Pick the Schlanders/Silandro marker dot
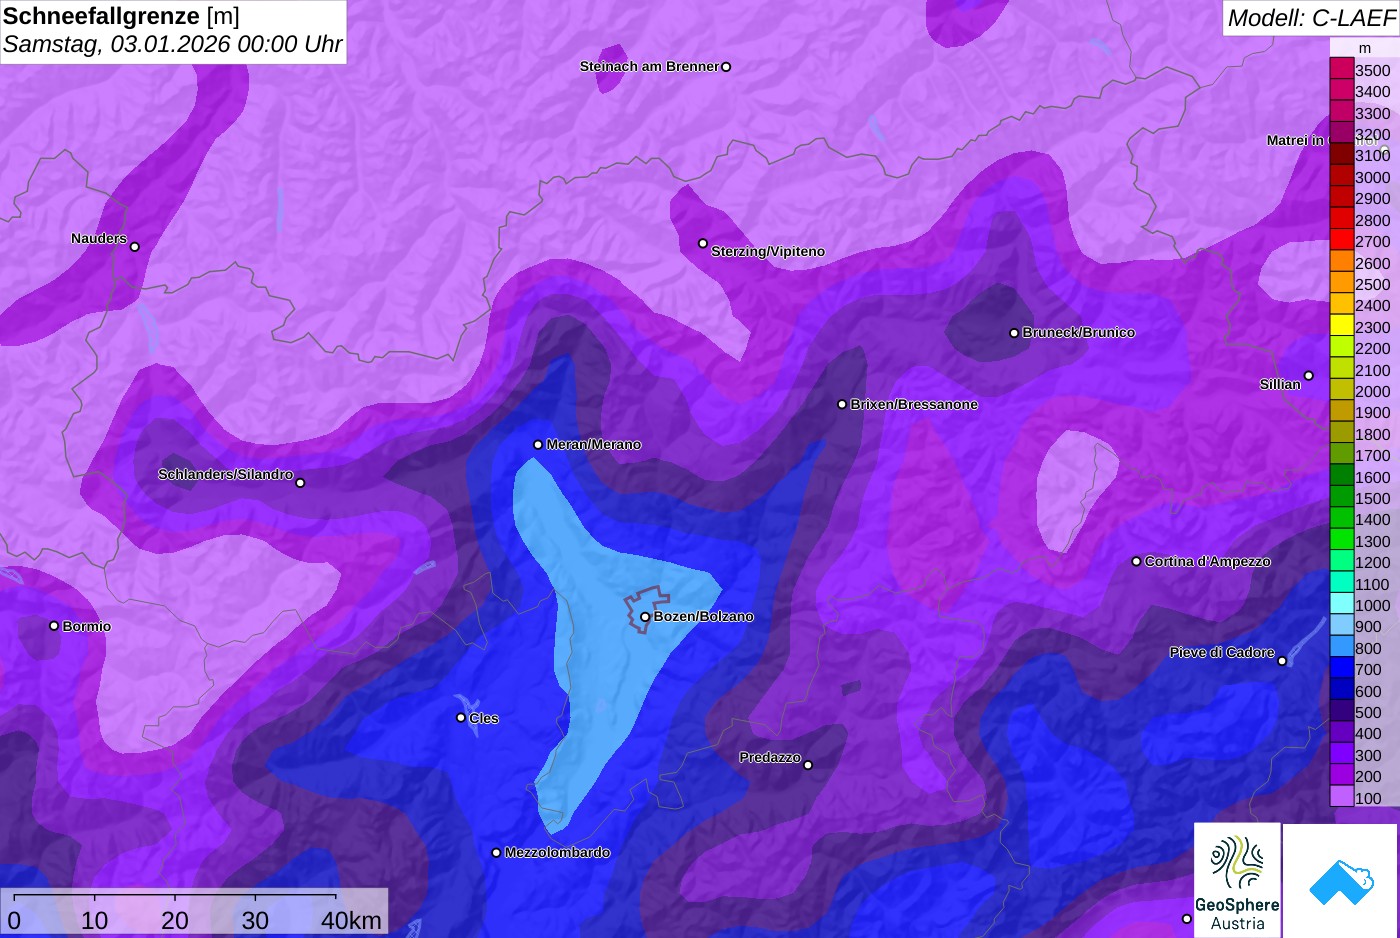1400x938 pixels. pyautogui.click(x=300, y=483)
